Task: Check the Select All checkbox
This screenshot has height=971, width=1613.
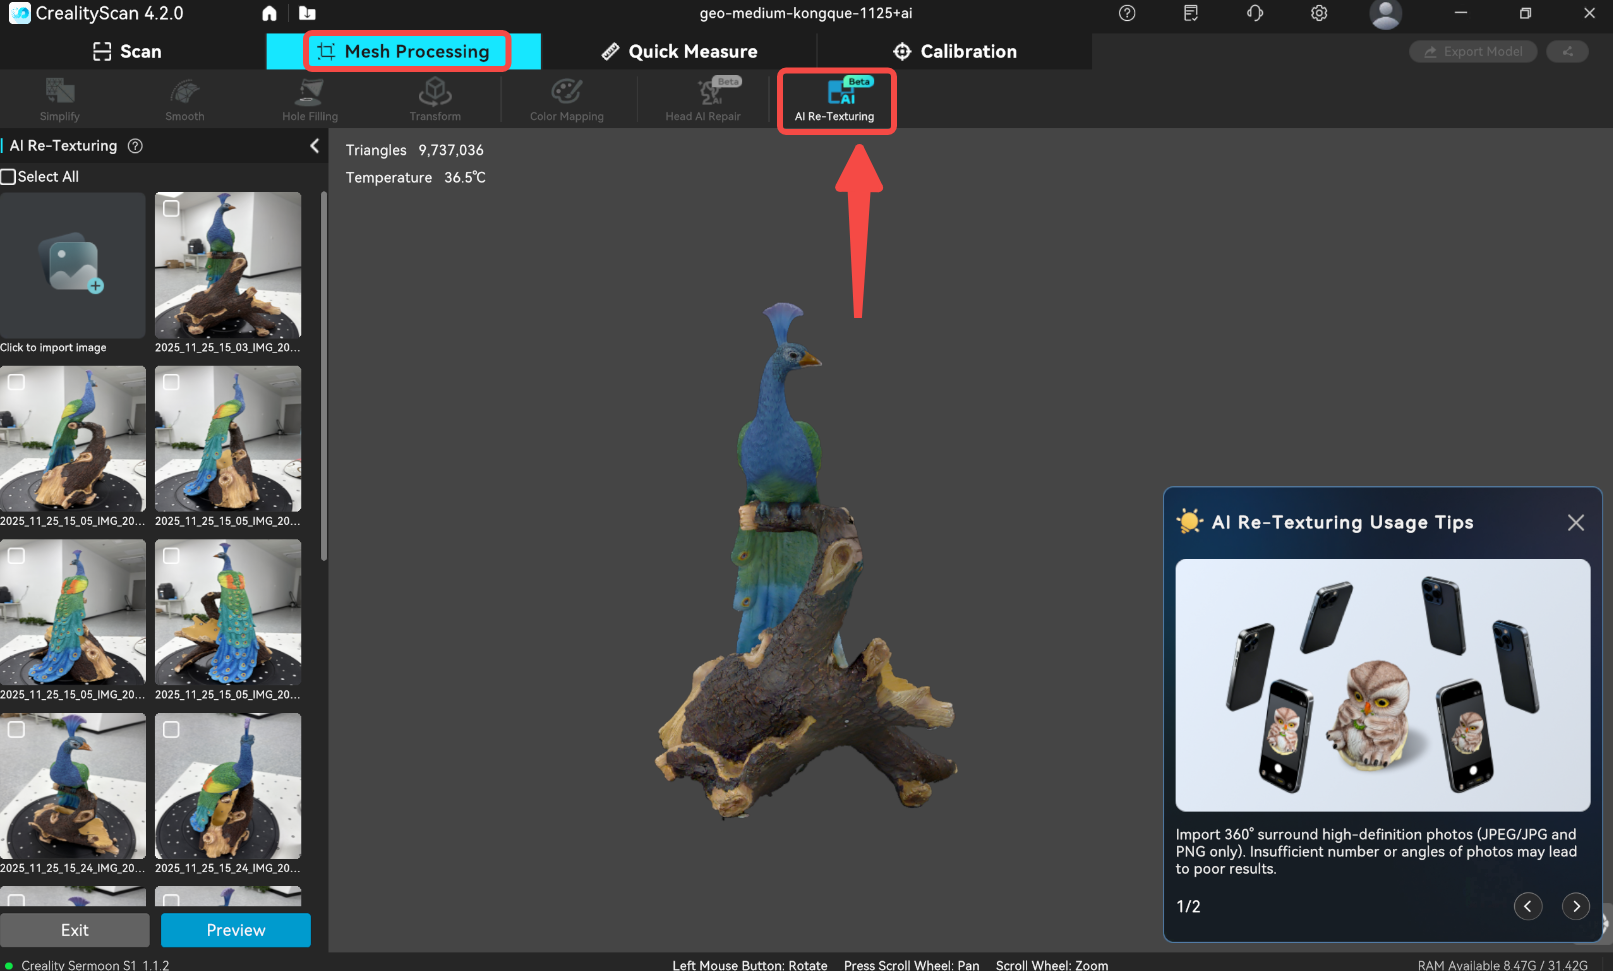Action: 9,177
